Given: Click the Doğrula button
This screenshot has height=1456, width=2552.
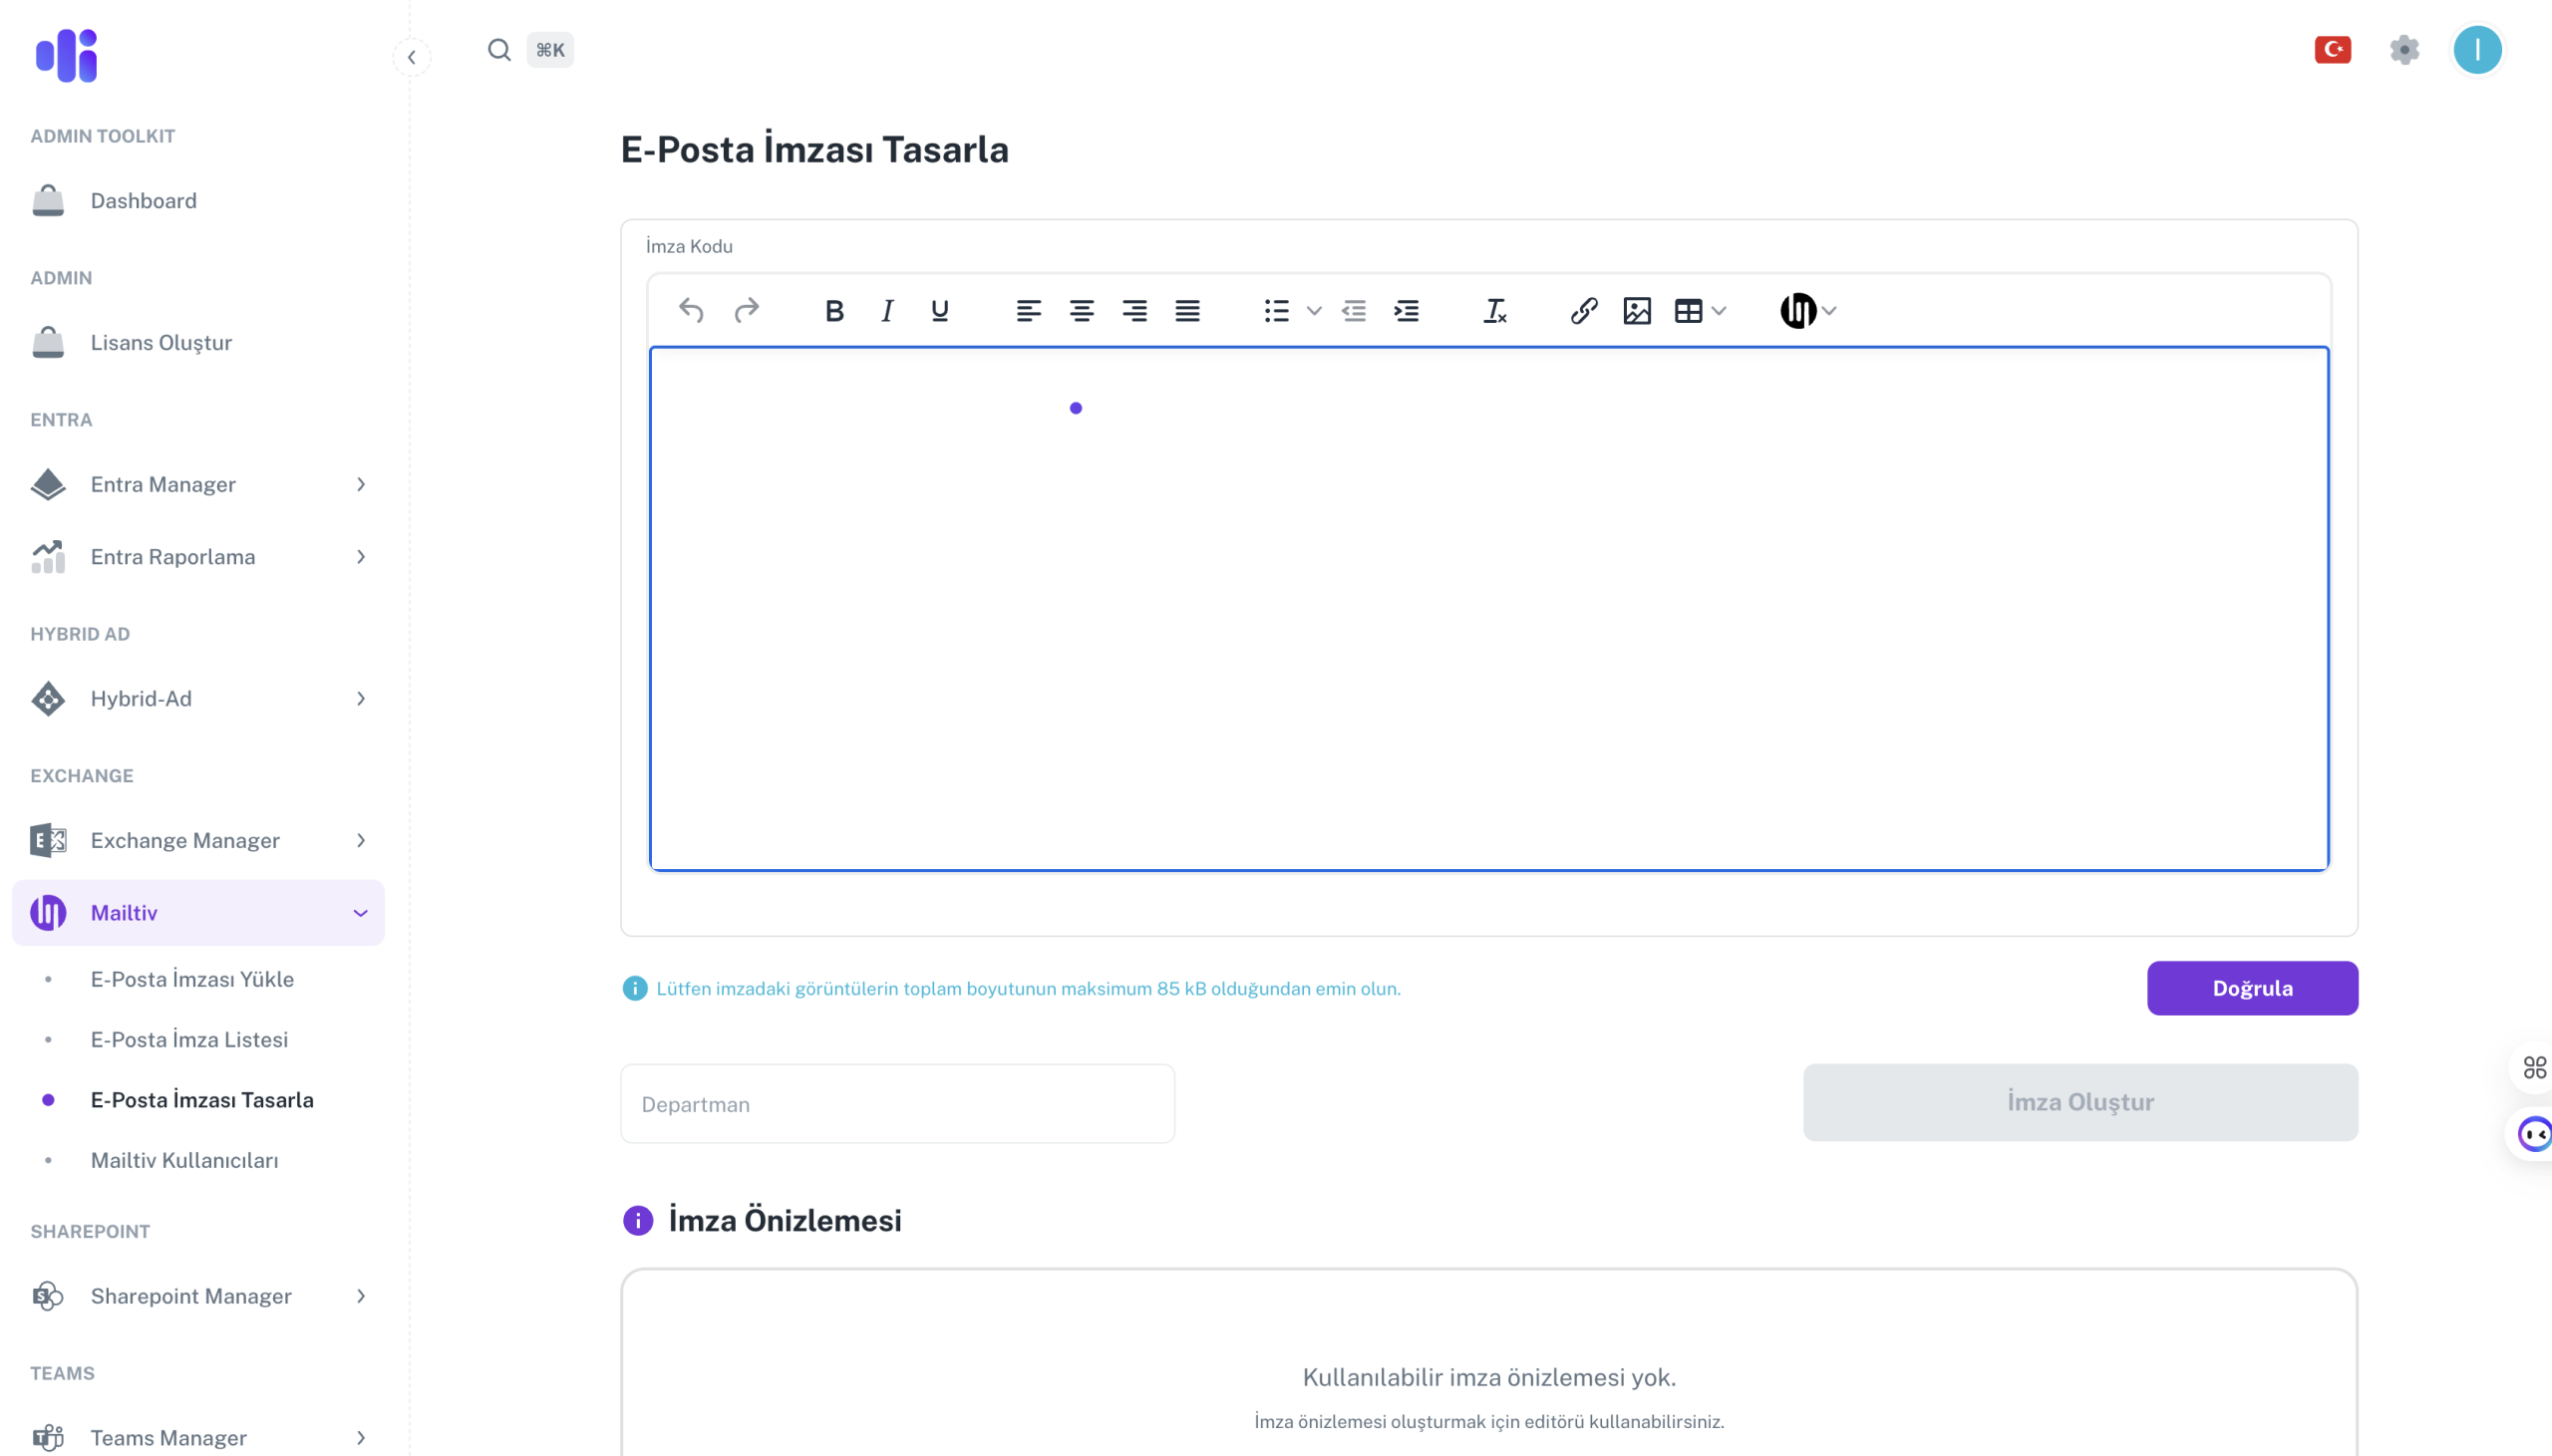Looking at the screenshot, I should [2251, 988].
